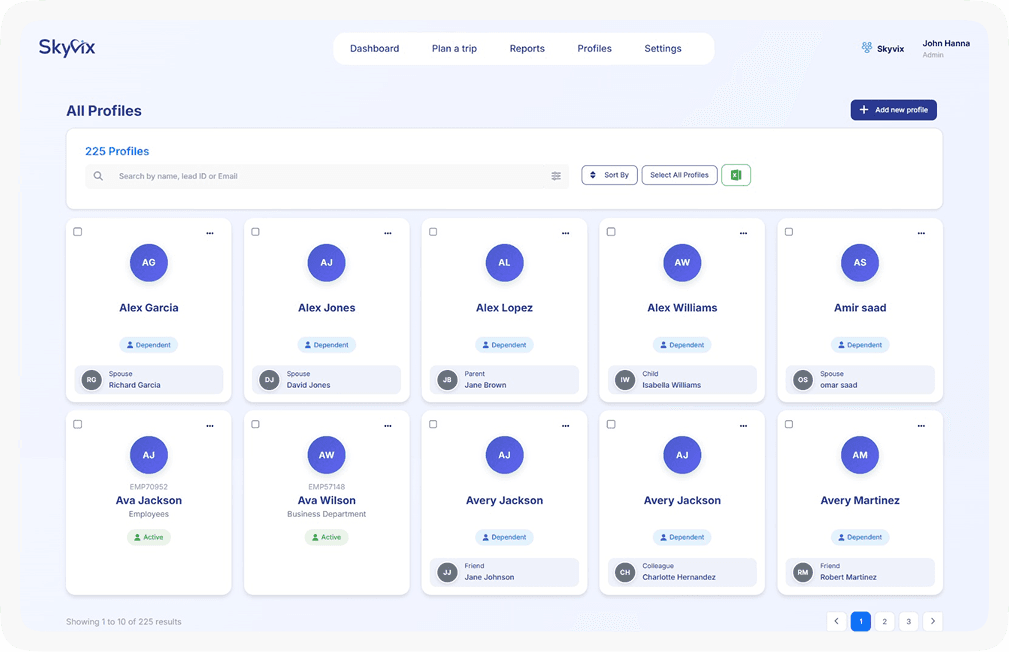
Task: Click the search magnifier icon
Action: (98, 175)
